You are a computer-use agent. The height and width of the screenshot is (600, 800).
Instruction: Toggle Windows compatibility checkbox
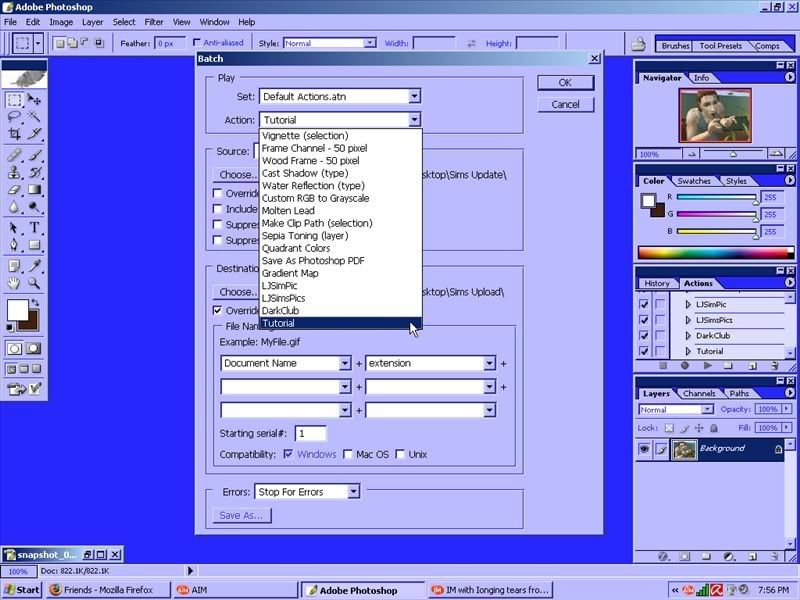288,454
